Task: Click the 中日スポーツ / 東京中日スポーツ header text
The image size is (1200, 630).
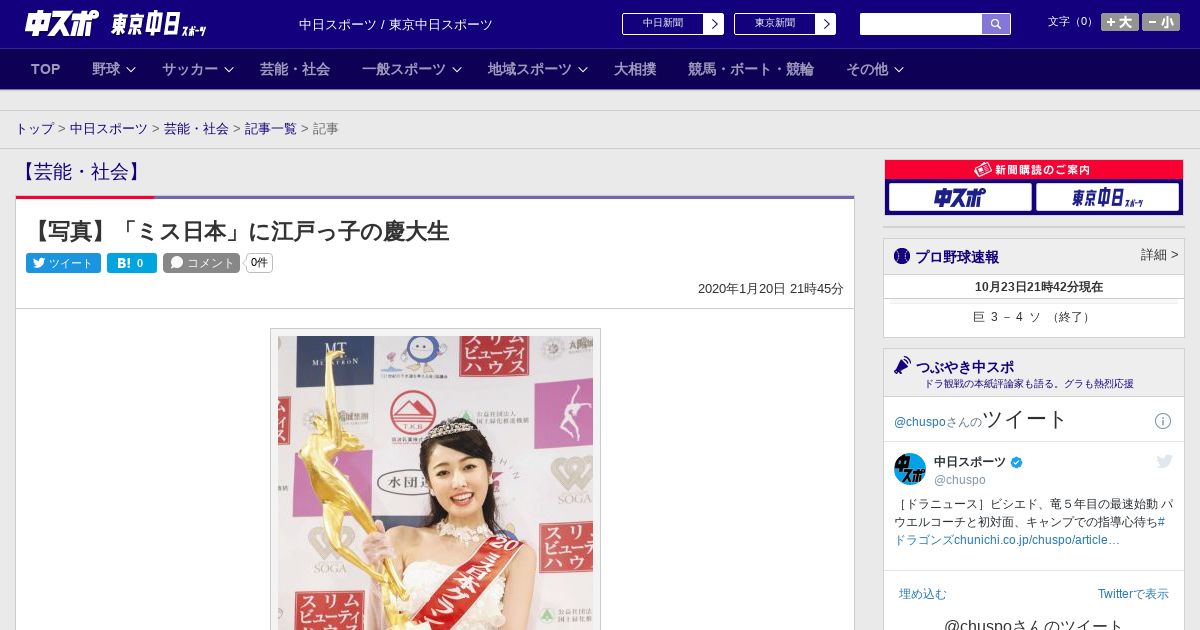Action: point(396,25)
